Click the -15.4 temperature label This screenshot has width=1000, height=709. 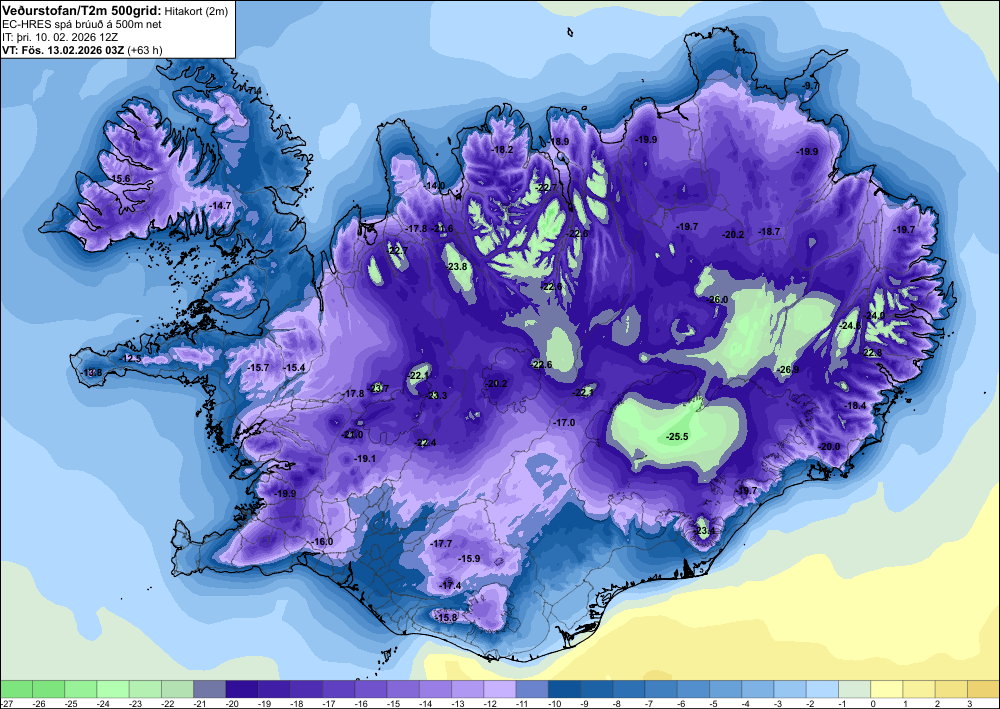point(295,368)
